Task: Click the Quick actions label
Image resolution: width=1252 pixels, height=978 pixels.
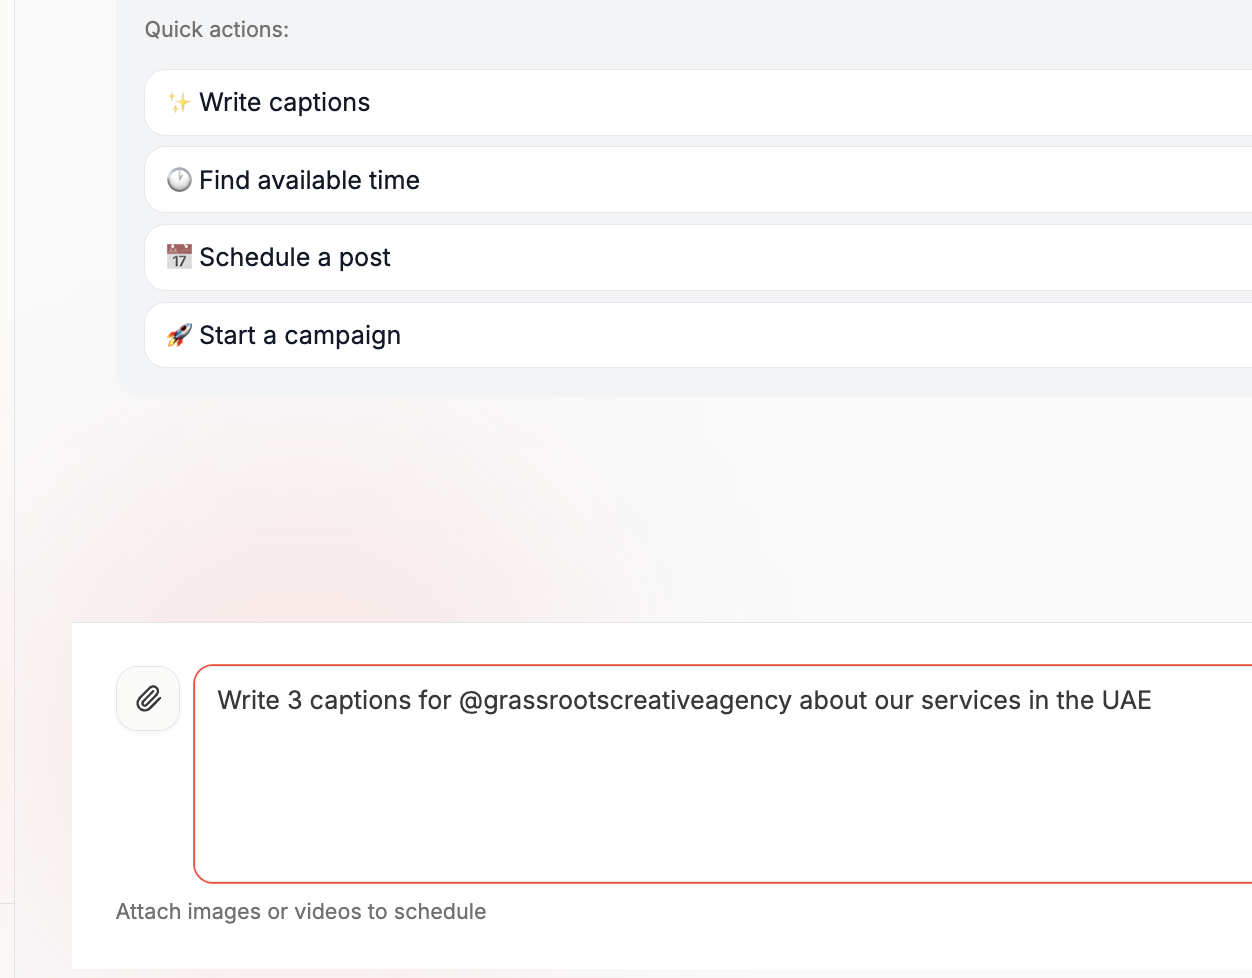Action: (x=216, y=29)
